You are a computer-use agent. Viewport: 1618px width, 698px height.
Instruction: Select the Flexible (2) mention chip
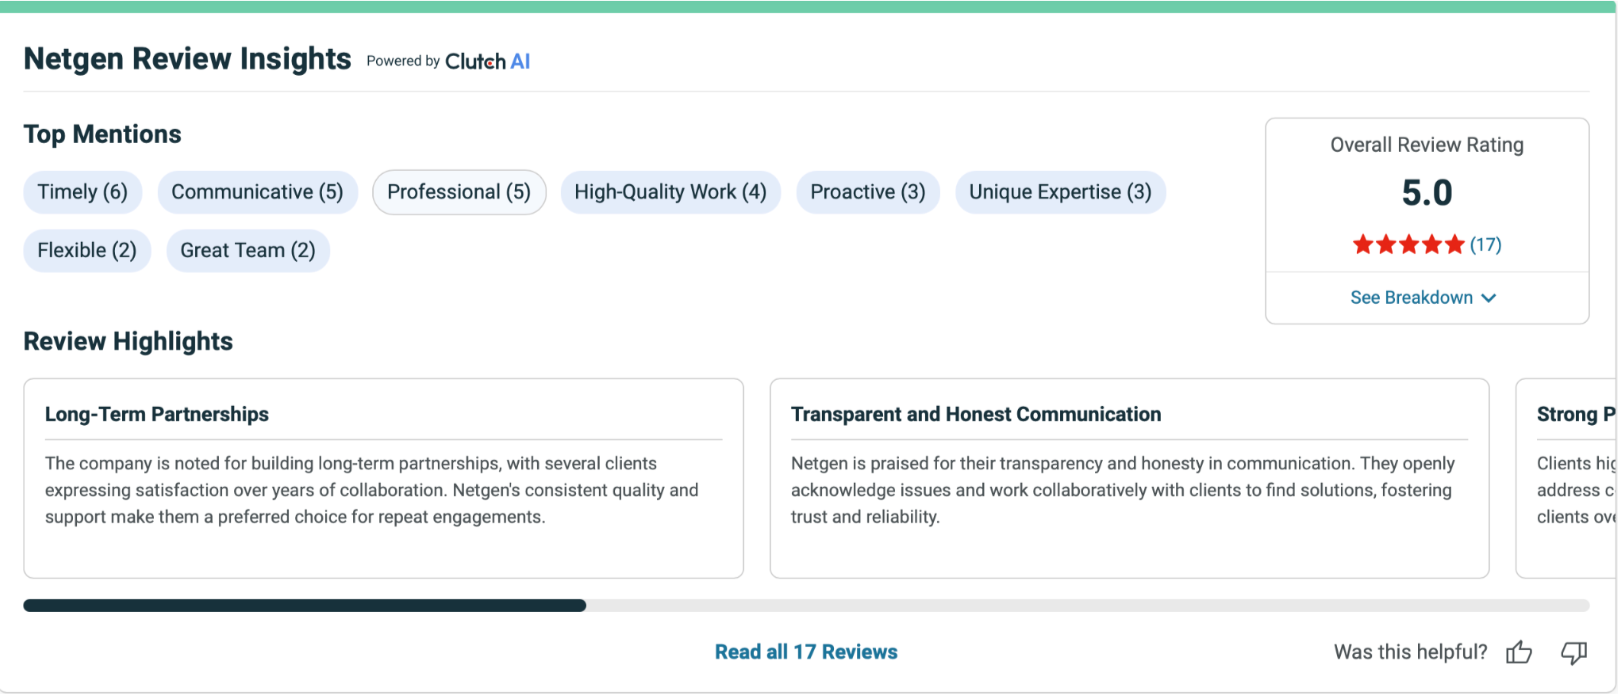point(87,250)
